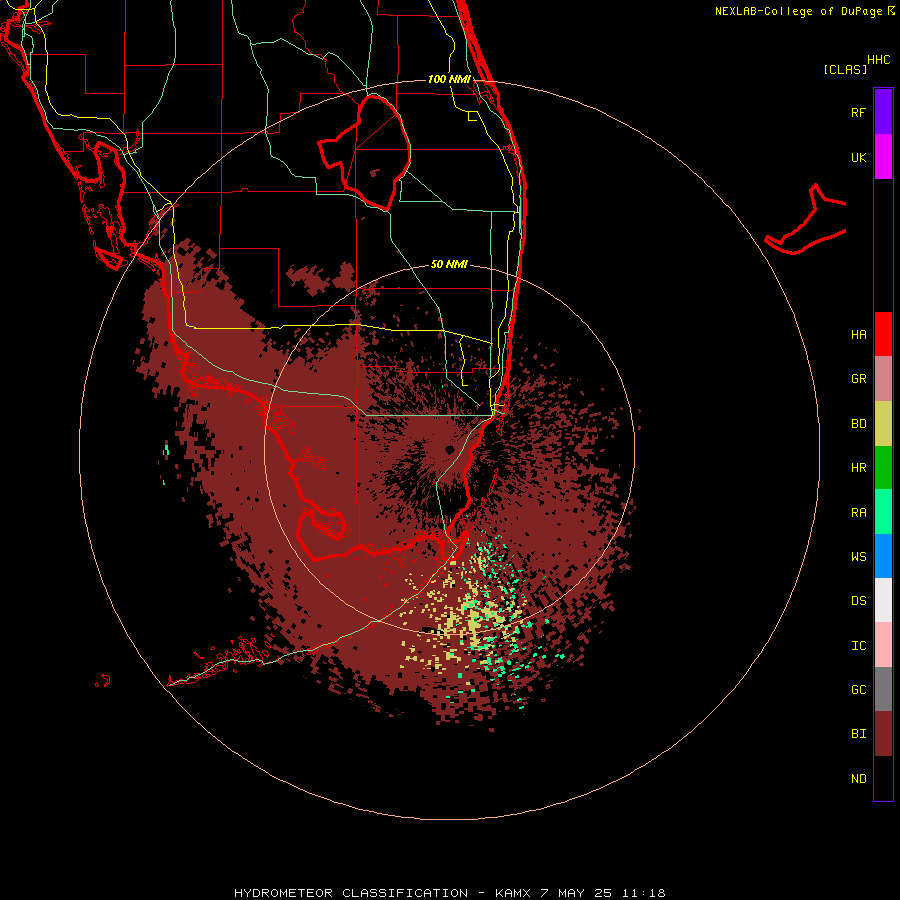Click the HHC product label

(x=879, y=60)
